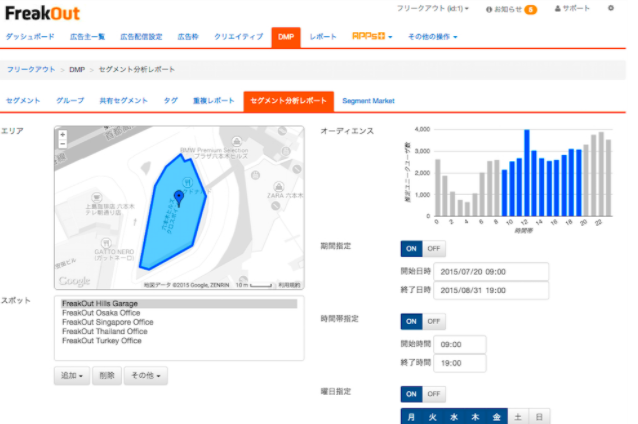
Task: Click フリークアウト breadcrumb link
Action: coord(31,70)
